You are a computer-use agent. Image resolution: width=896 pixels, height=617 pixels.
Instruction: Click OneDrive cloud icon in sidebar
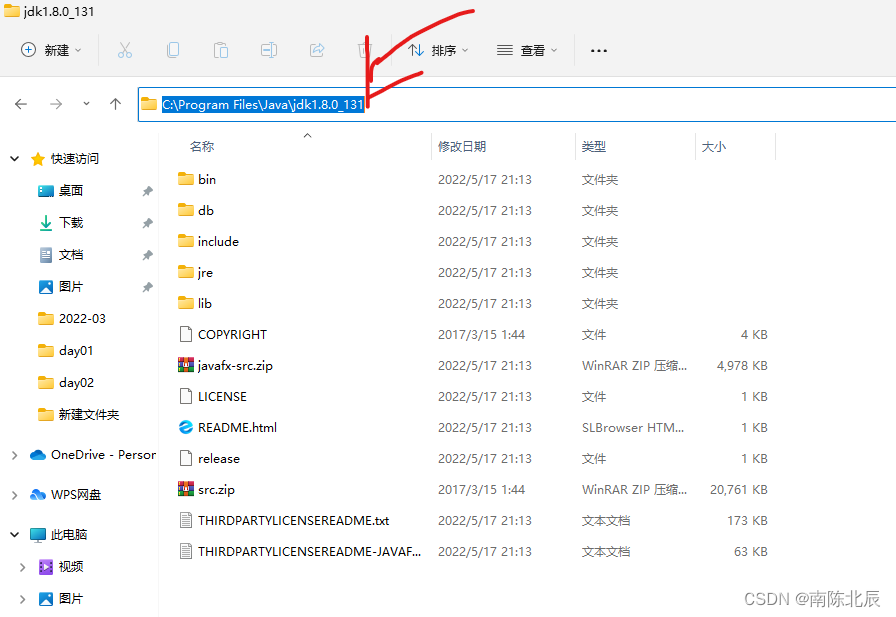pos(38,455)
